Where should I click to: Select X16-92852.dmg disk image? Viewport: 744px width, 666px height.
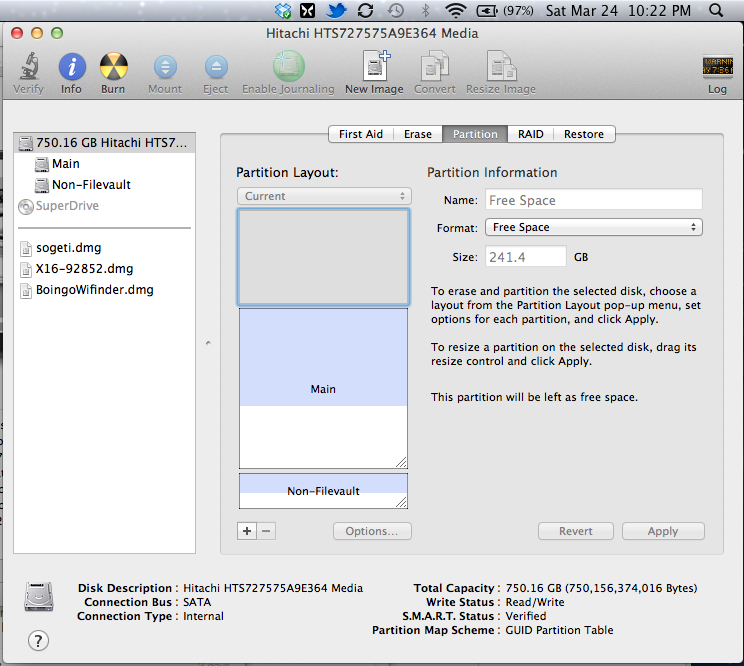tap(104, 268)
